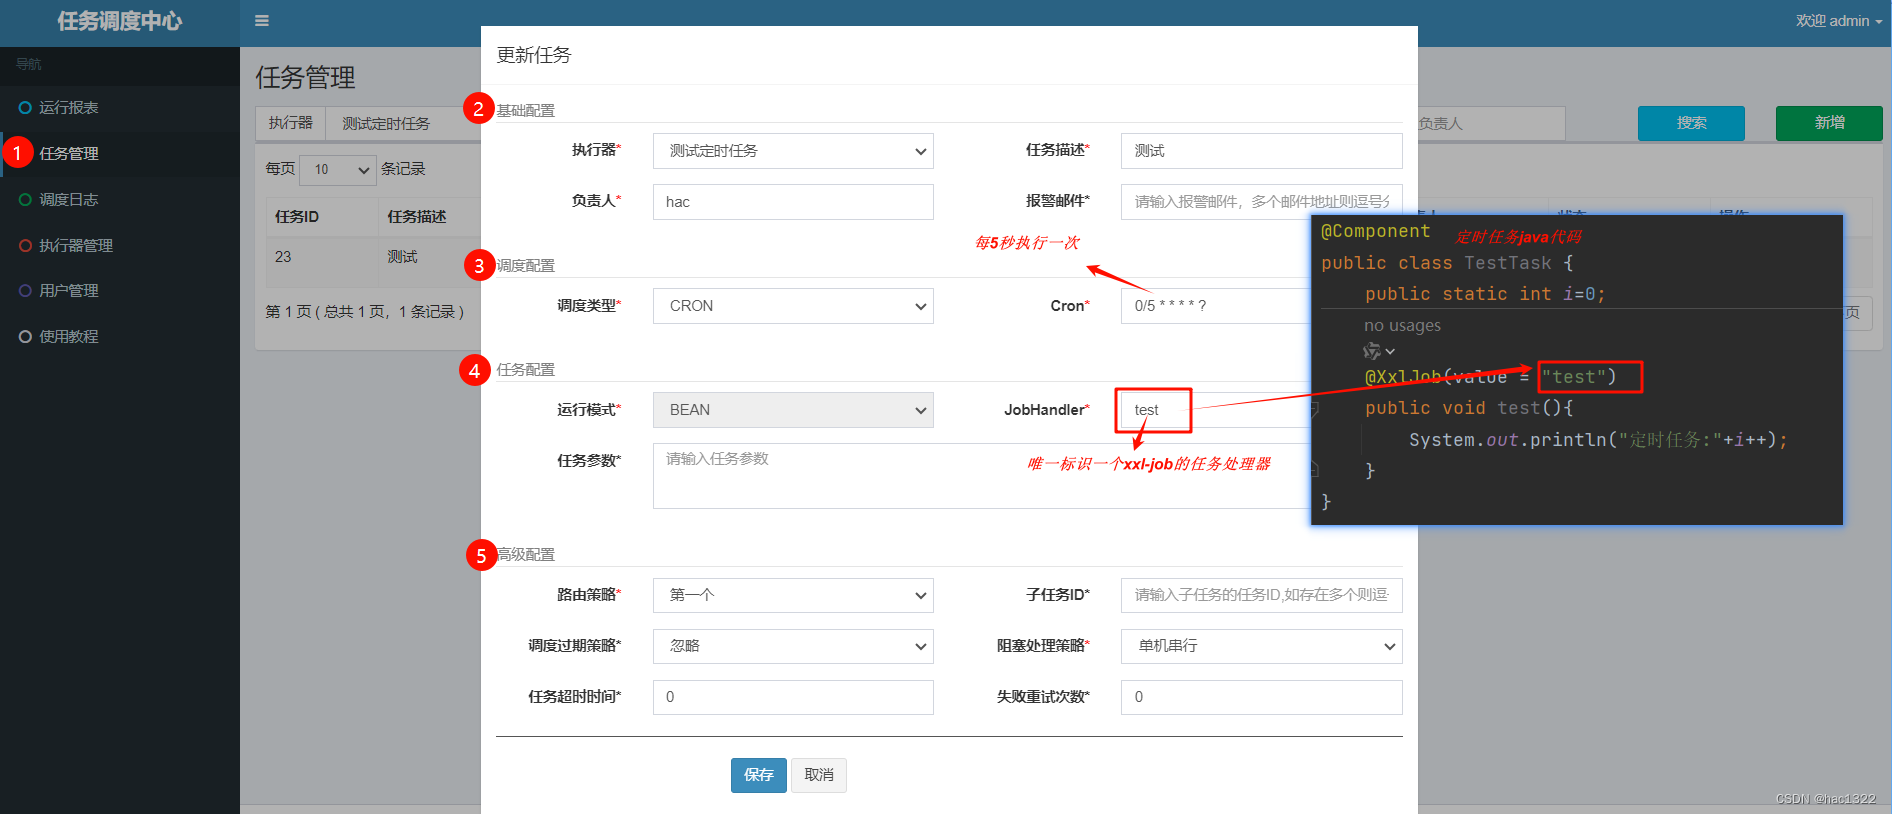1892x814 pixels.
Task: Click the 搜索 button
Action: point(1691,123)
